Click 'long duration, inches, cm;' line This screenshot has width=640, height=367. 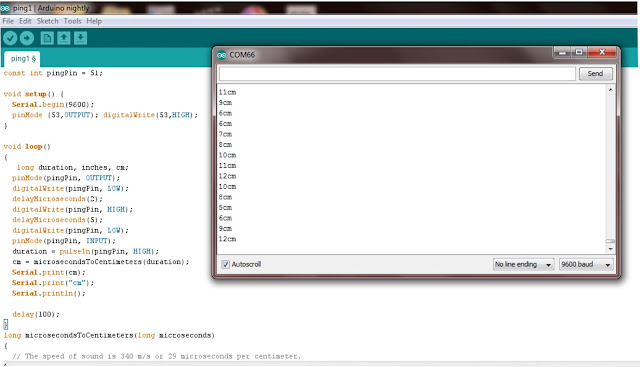coord(73,168)
